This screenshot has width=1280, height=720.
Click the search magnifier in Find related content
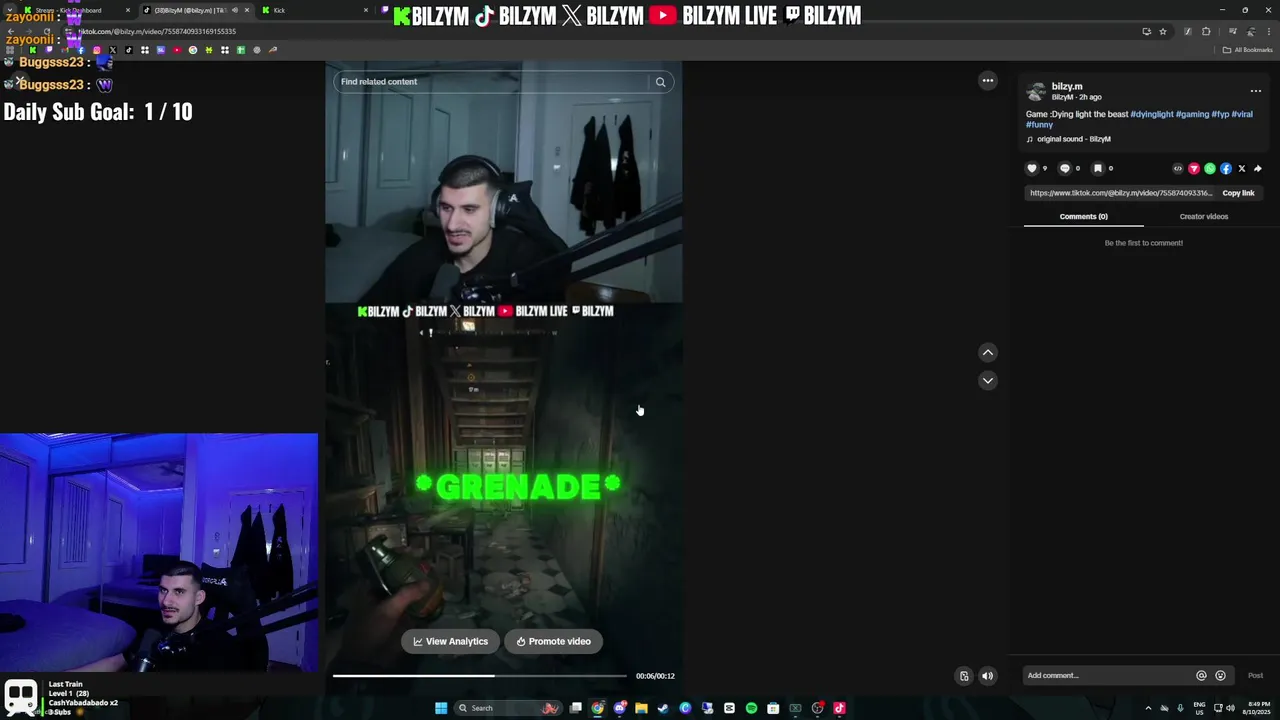tap(660, 82)
